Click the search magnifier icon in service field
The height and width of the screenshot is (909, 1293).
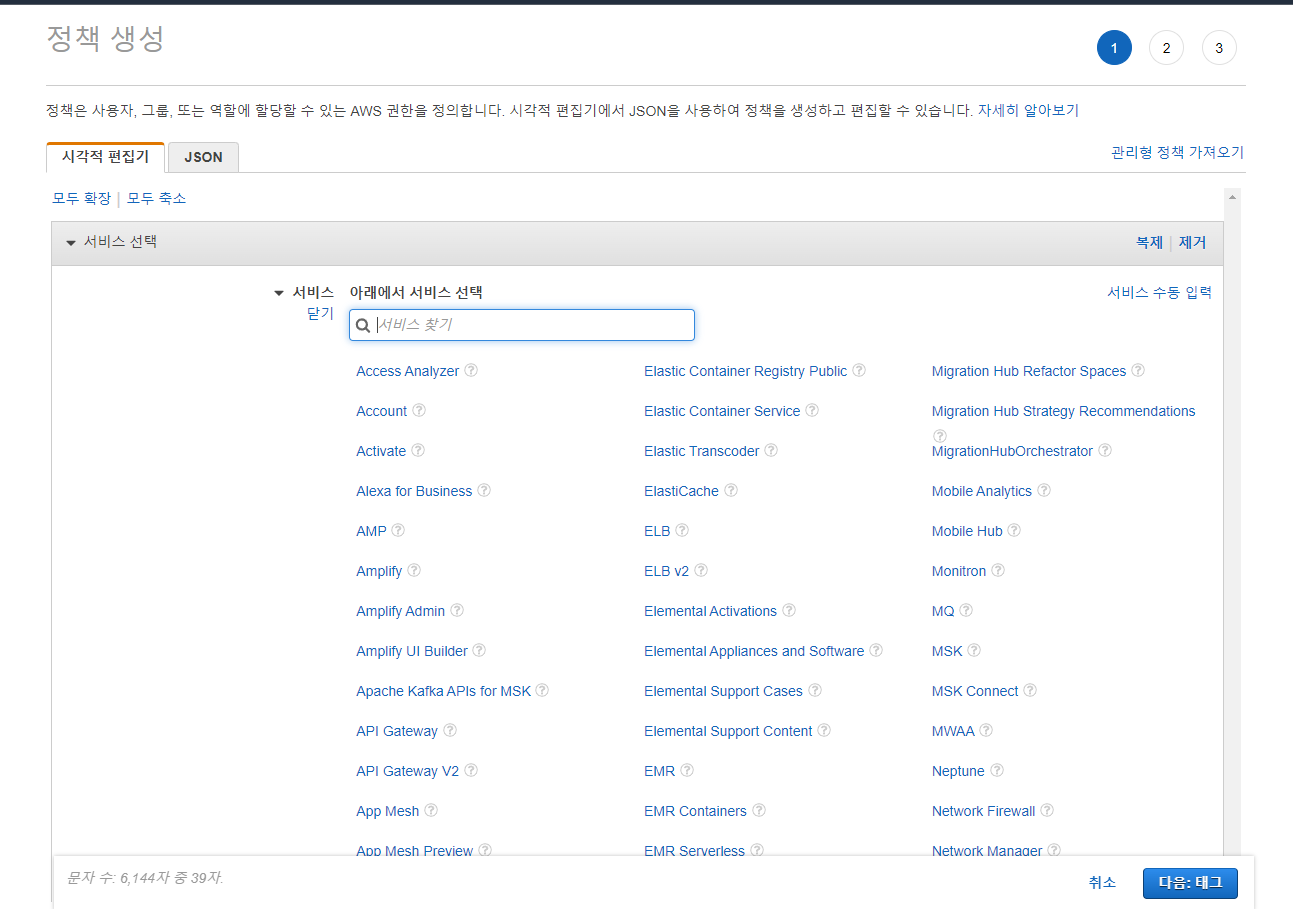click(x=363, y=325)
